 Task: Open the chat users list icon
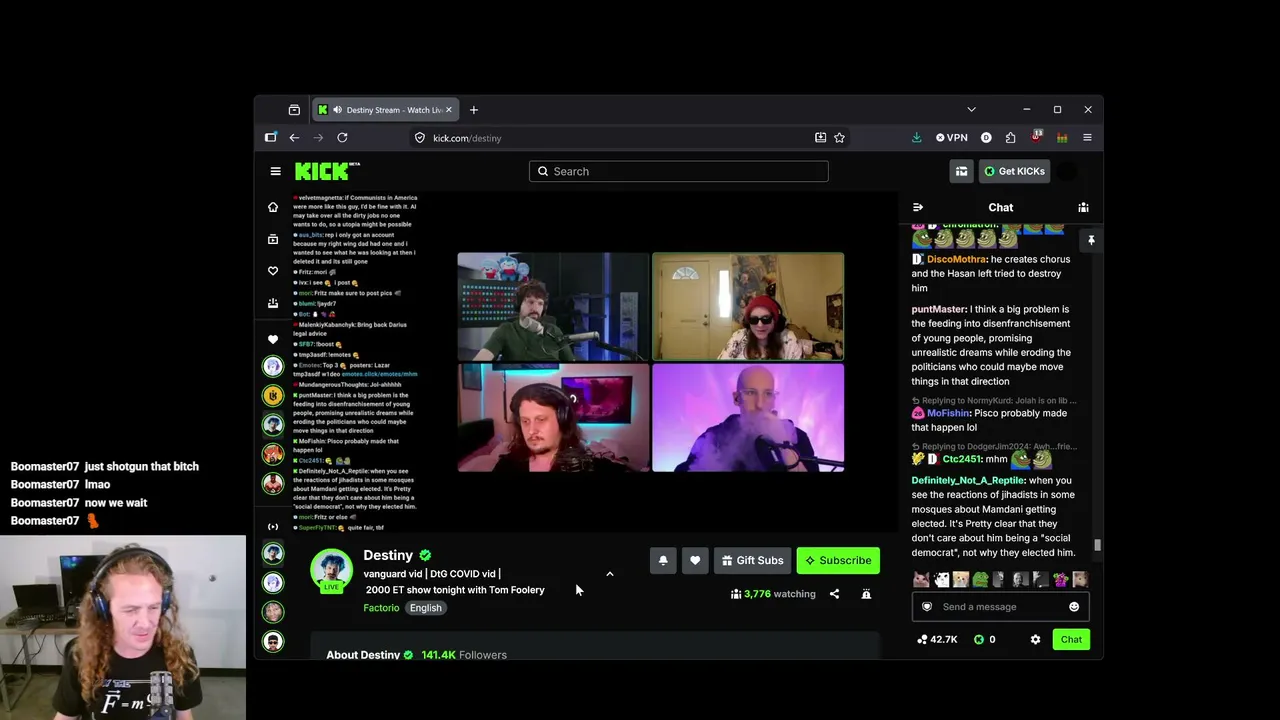(1083, 207)
